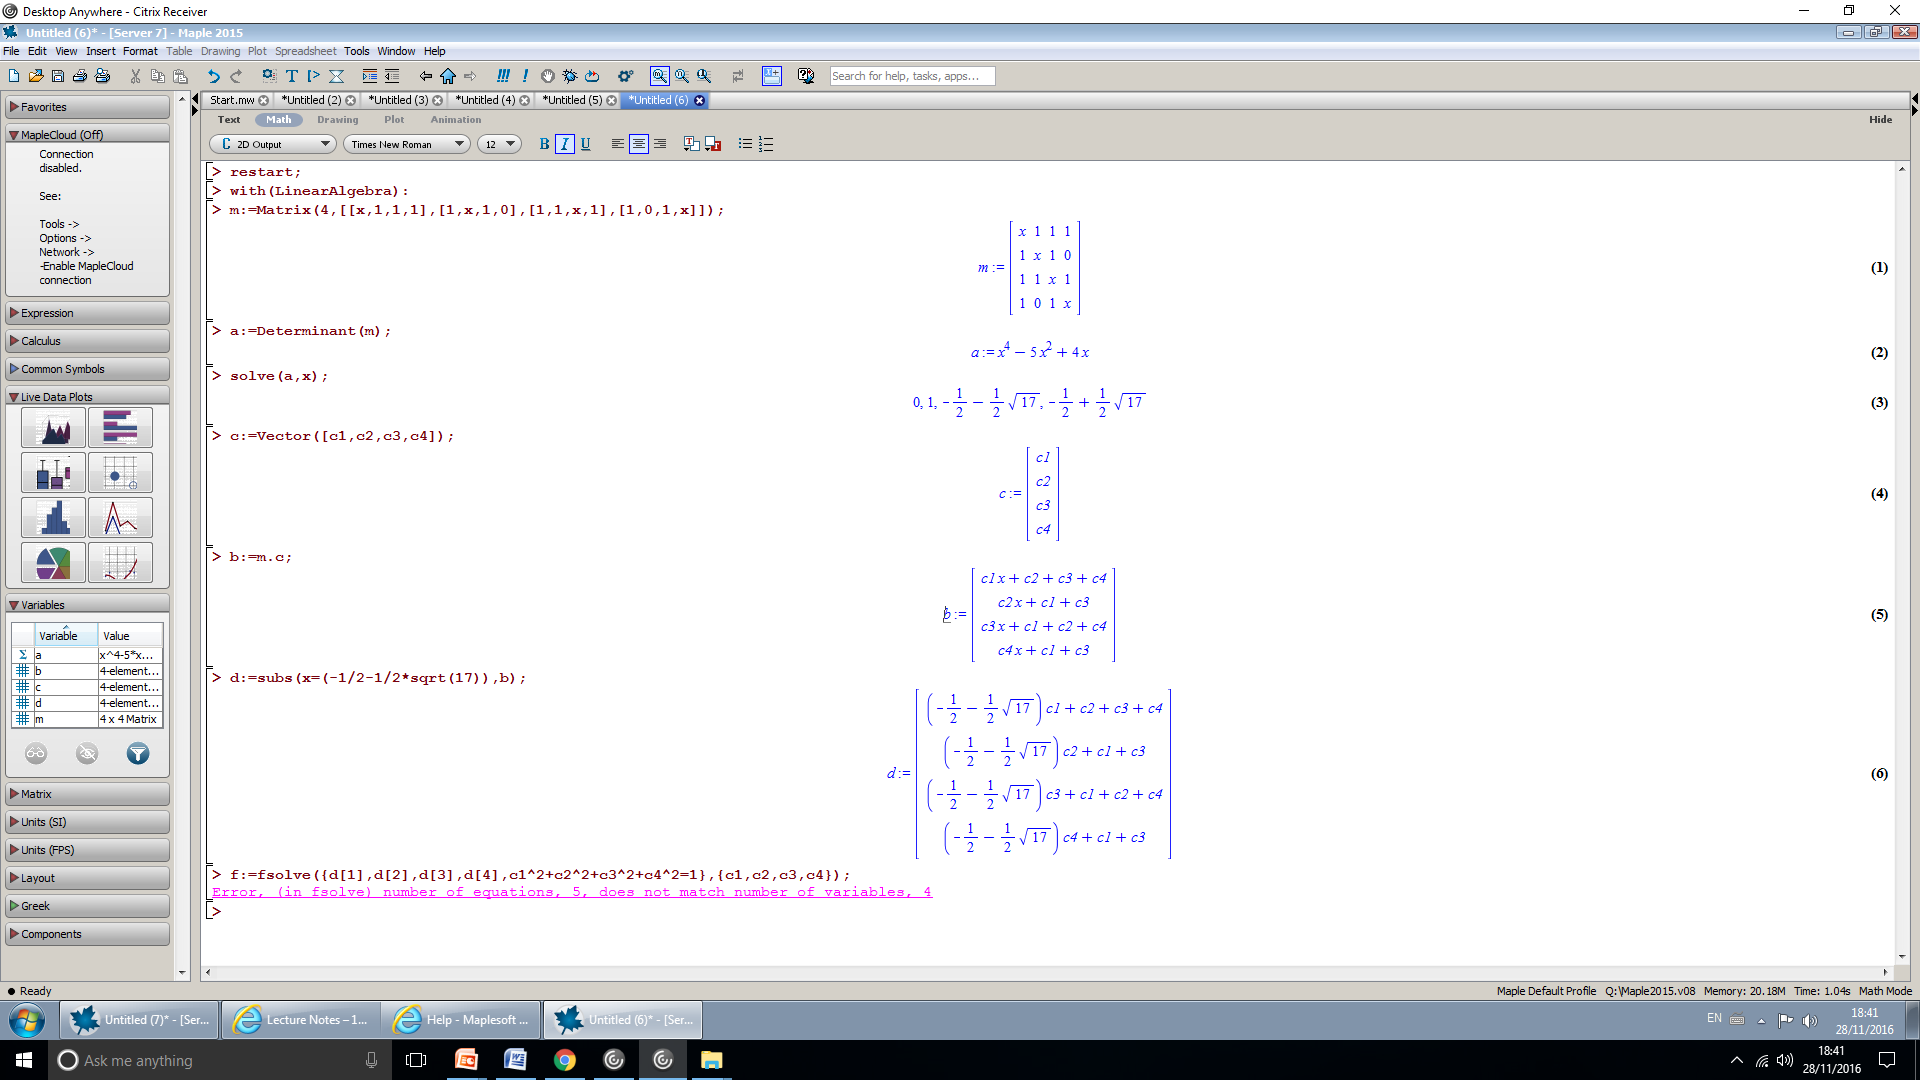Switch to Text input mode
Screen dimensions: 1920x1080
[x=229, y=120]
